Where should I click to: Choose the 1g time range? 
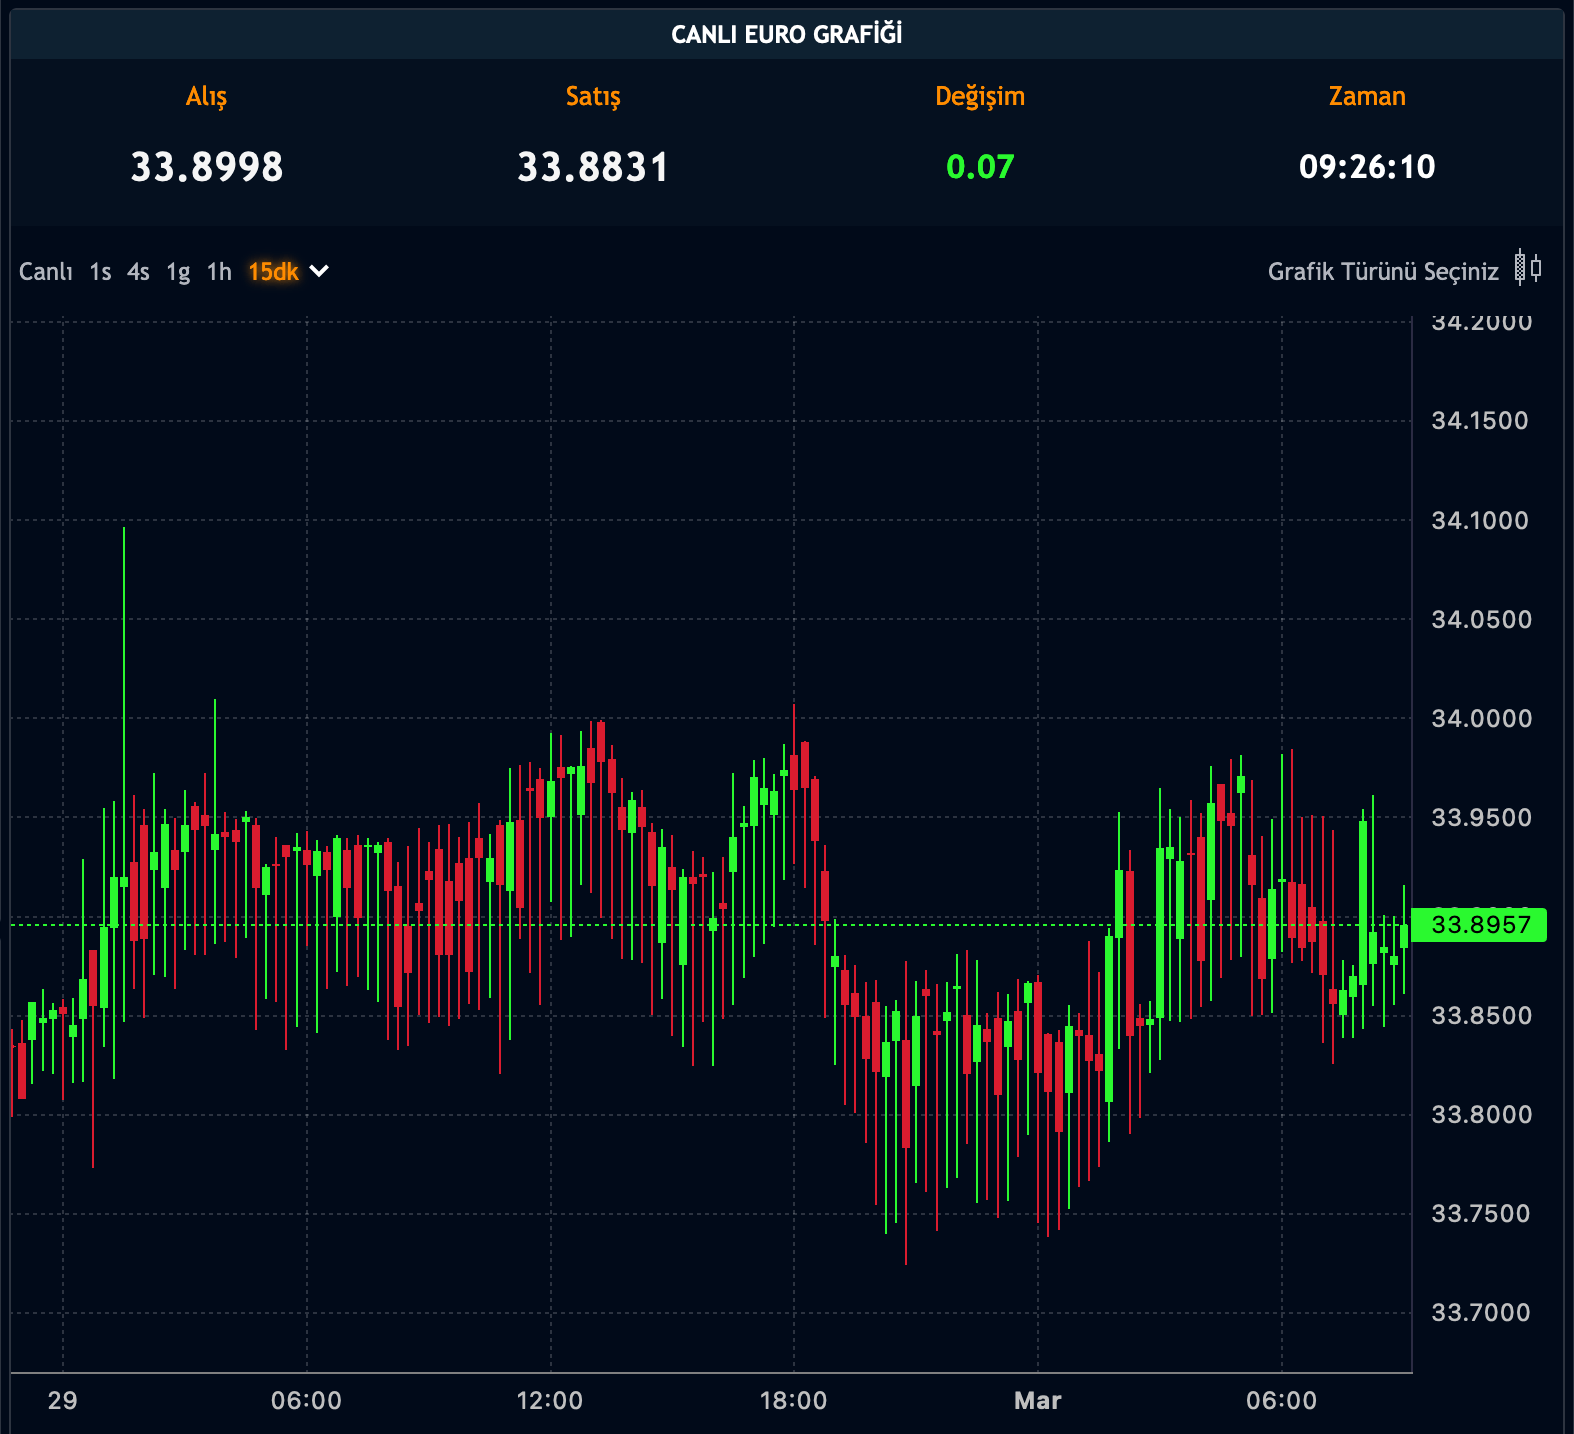click(x=178, y=272)
